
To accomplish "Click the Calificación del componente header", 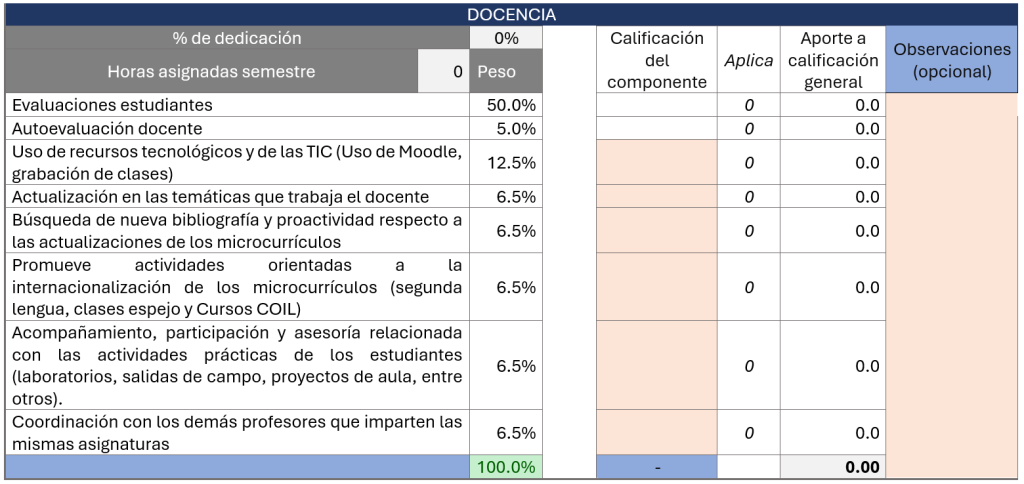I will pos(657,60).
